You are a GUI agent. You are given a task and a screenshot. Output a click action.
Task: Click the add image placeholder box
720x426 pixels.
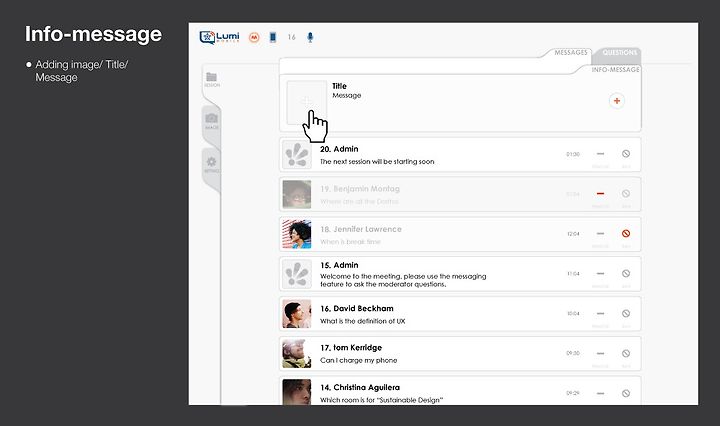(306, 102)
